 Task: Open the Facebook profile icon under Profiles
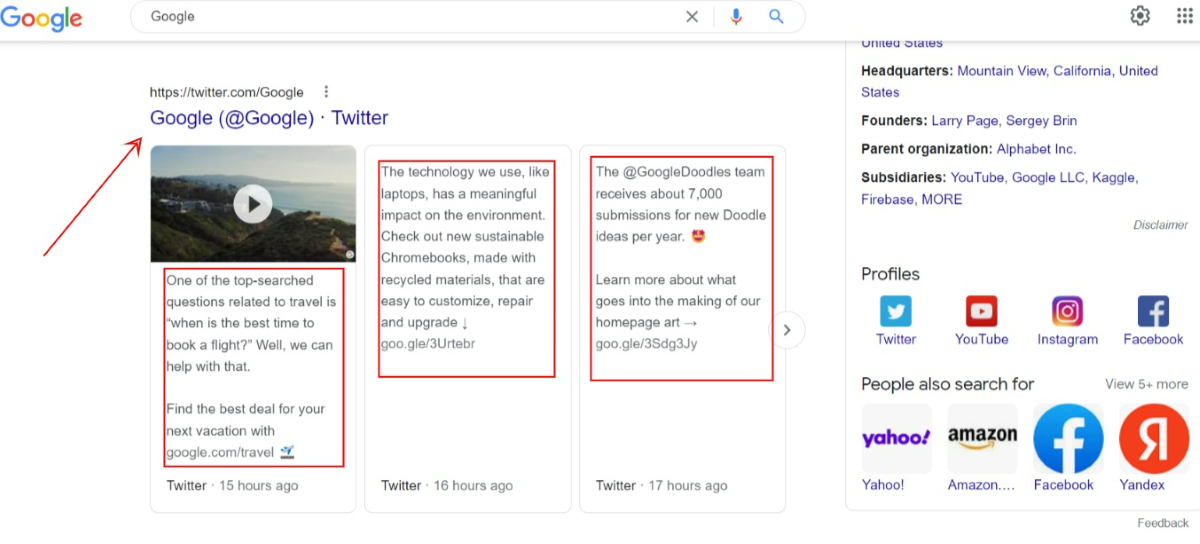(x=1153, y=311)
